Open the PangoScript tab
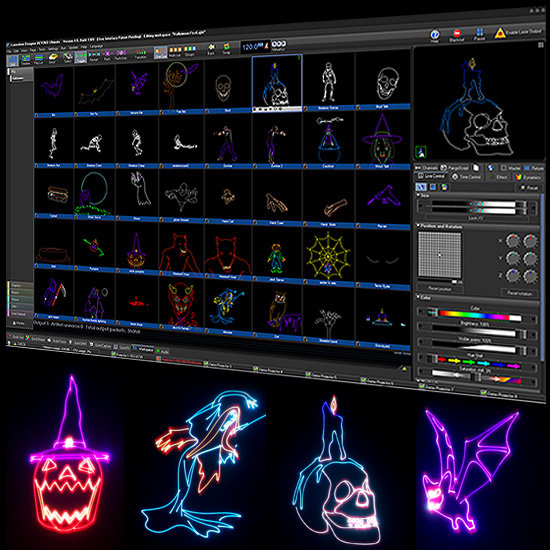Screen dimensions: 550x550 tap(455, 168)
